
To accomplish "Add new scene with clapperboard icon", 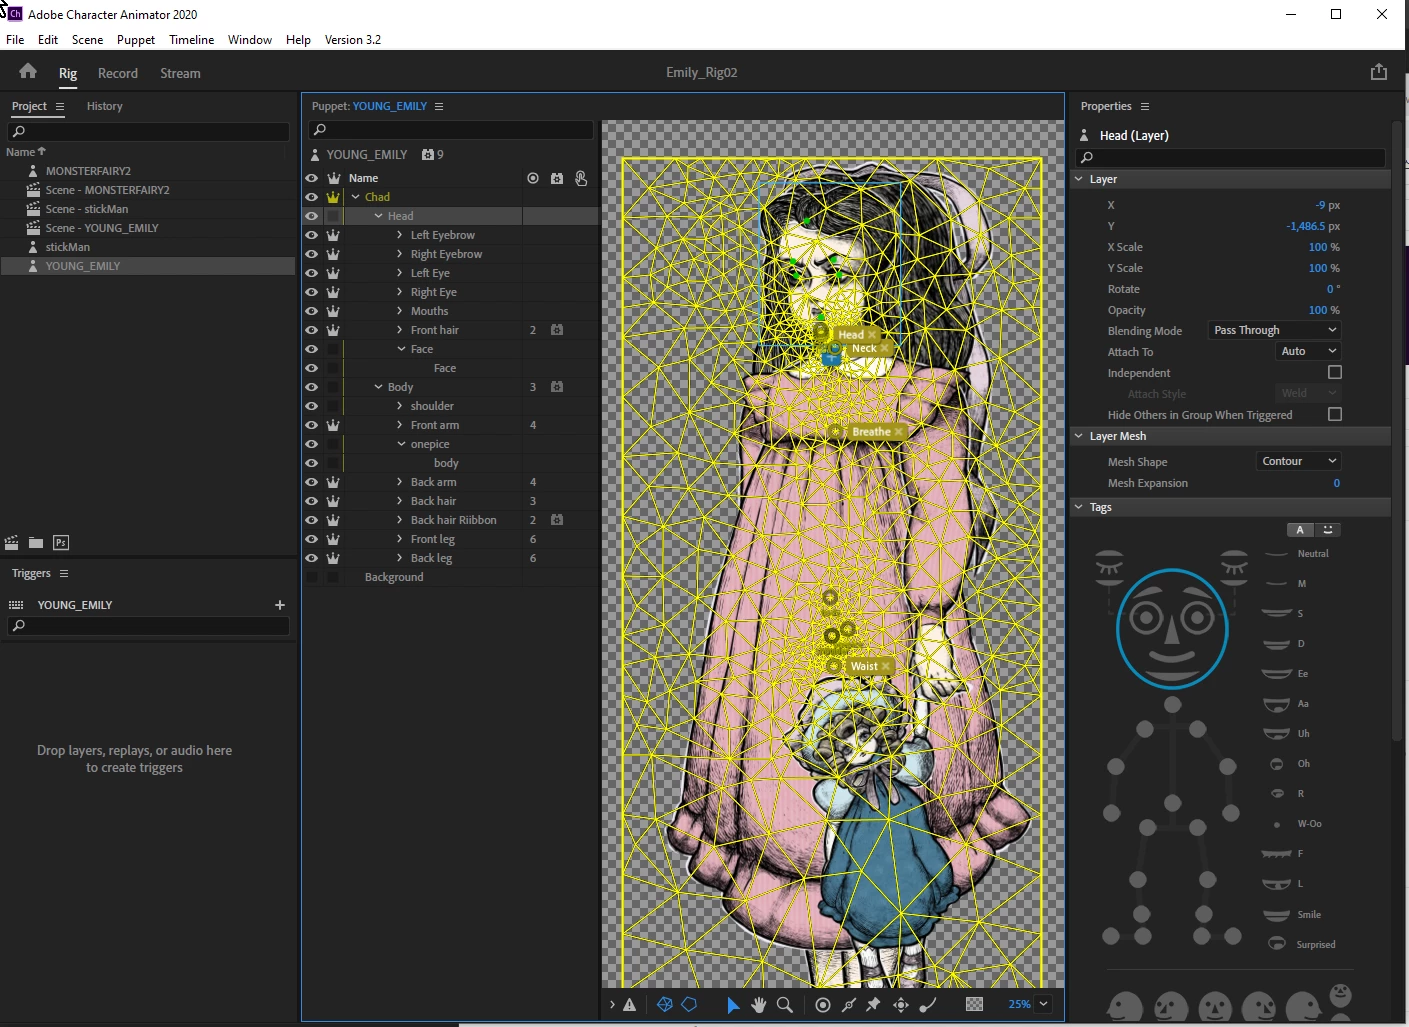I will coord(12,542).
